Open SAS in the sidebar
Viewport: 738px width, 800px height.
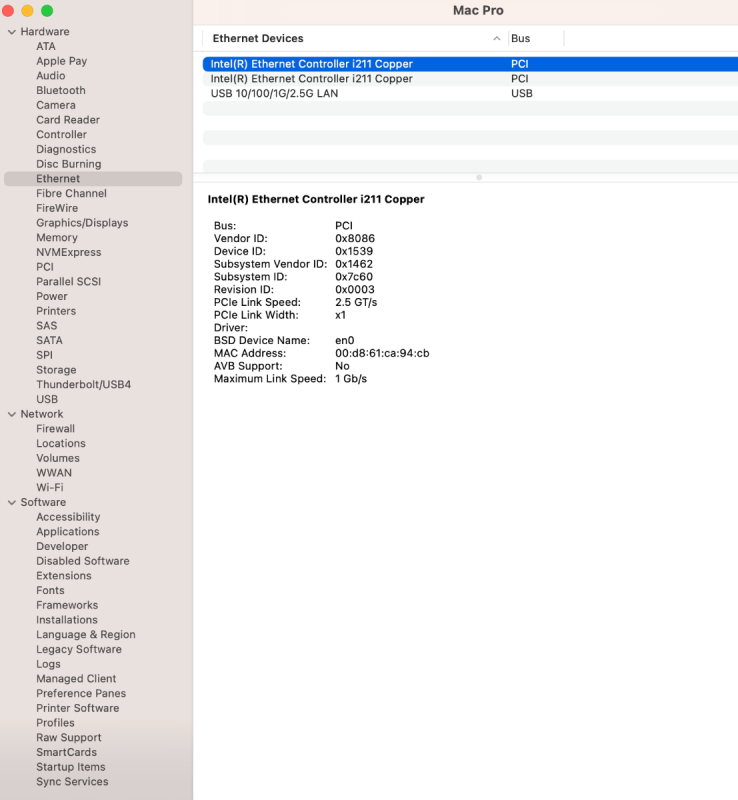(x=46, y=326)
